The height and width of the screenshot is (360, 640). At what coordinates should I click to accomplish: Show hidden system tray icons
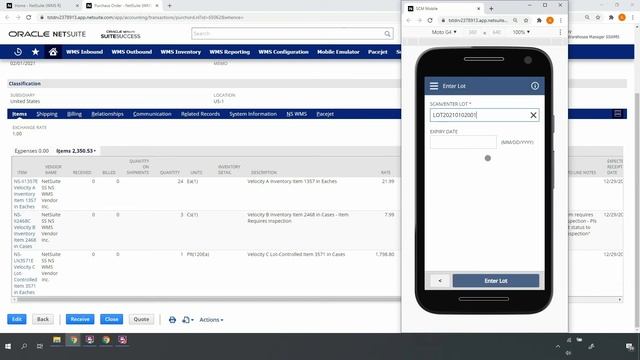point(558,347)
